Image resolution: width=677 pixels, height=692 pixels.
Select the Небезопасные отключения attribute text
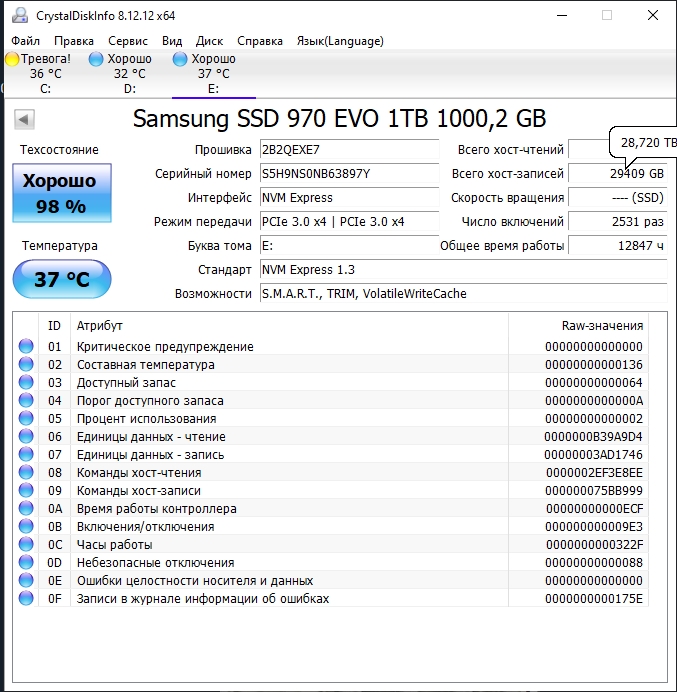click(x=155, y=563)
